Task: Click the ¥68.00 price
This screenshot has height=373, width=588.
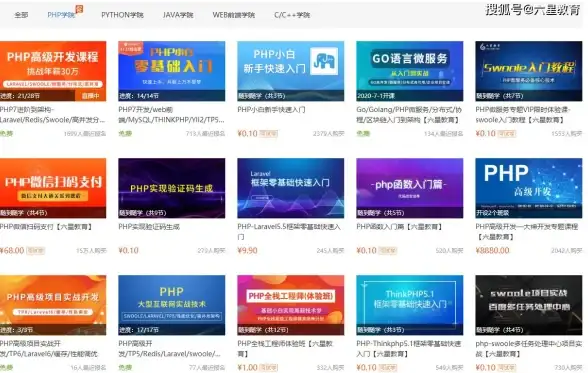Action: pos(12,250)
